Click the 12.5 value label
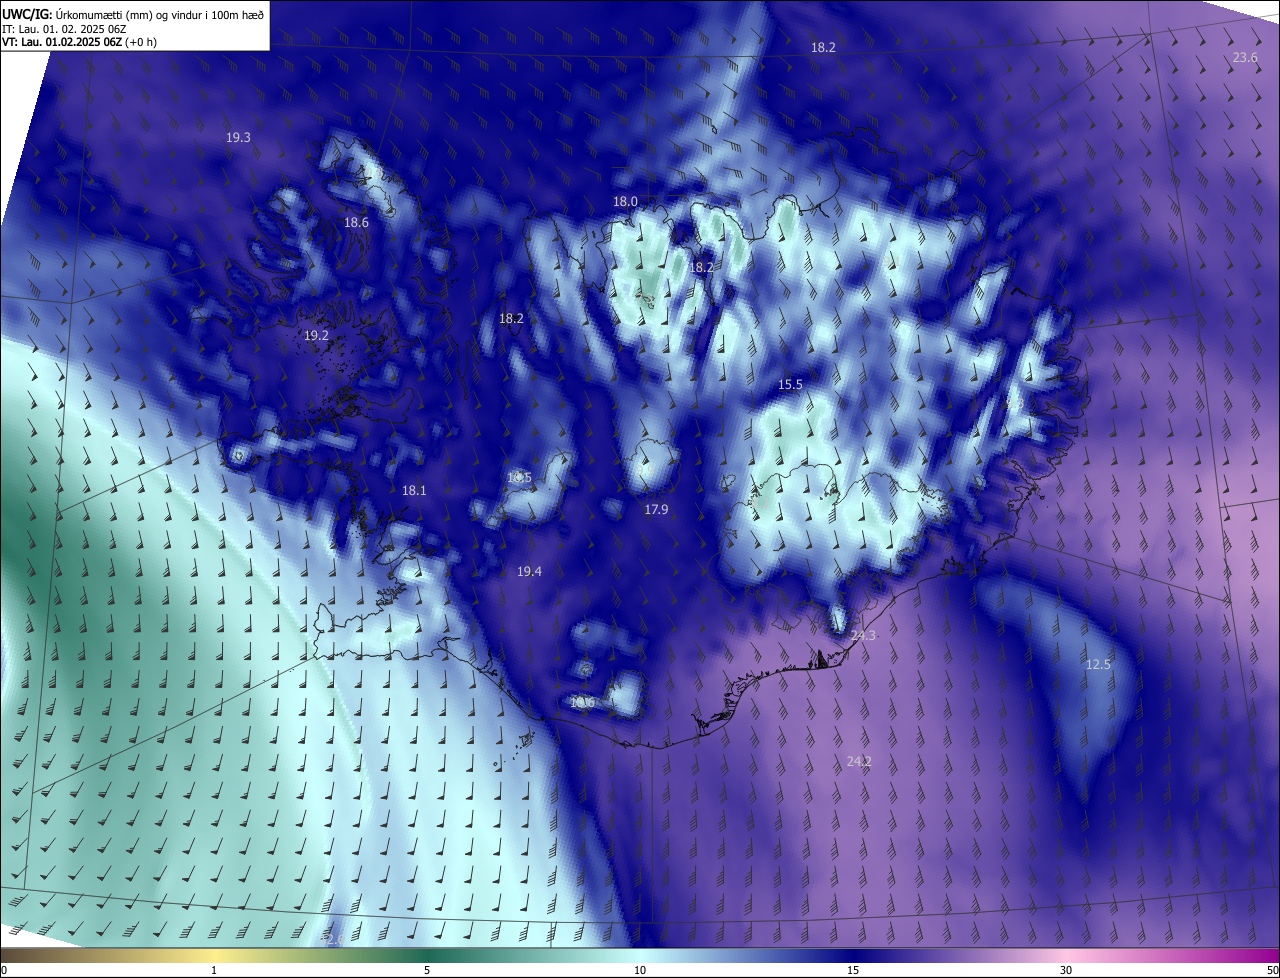Image resolution: width=1280 pixels, height=978 pixels. click(1098, 665)
